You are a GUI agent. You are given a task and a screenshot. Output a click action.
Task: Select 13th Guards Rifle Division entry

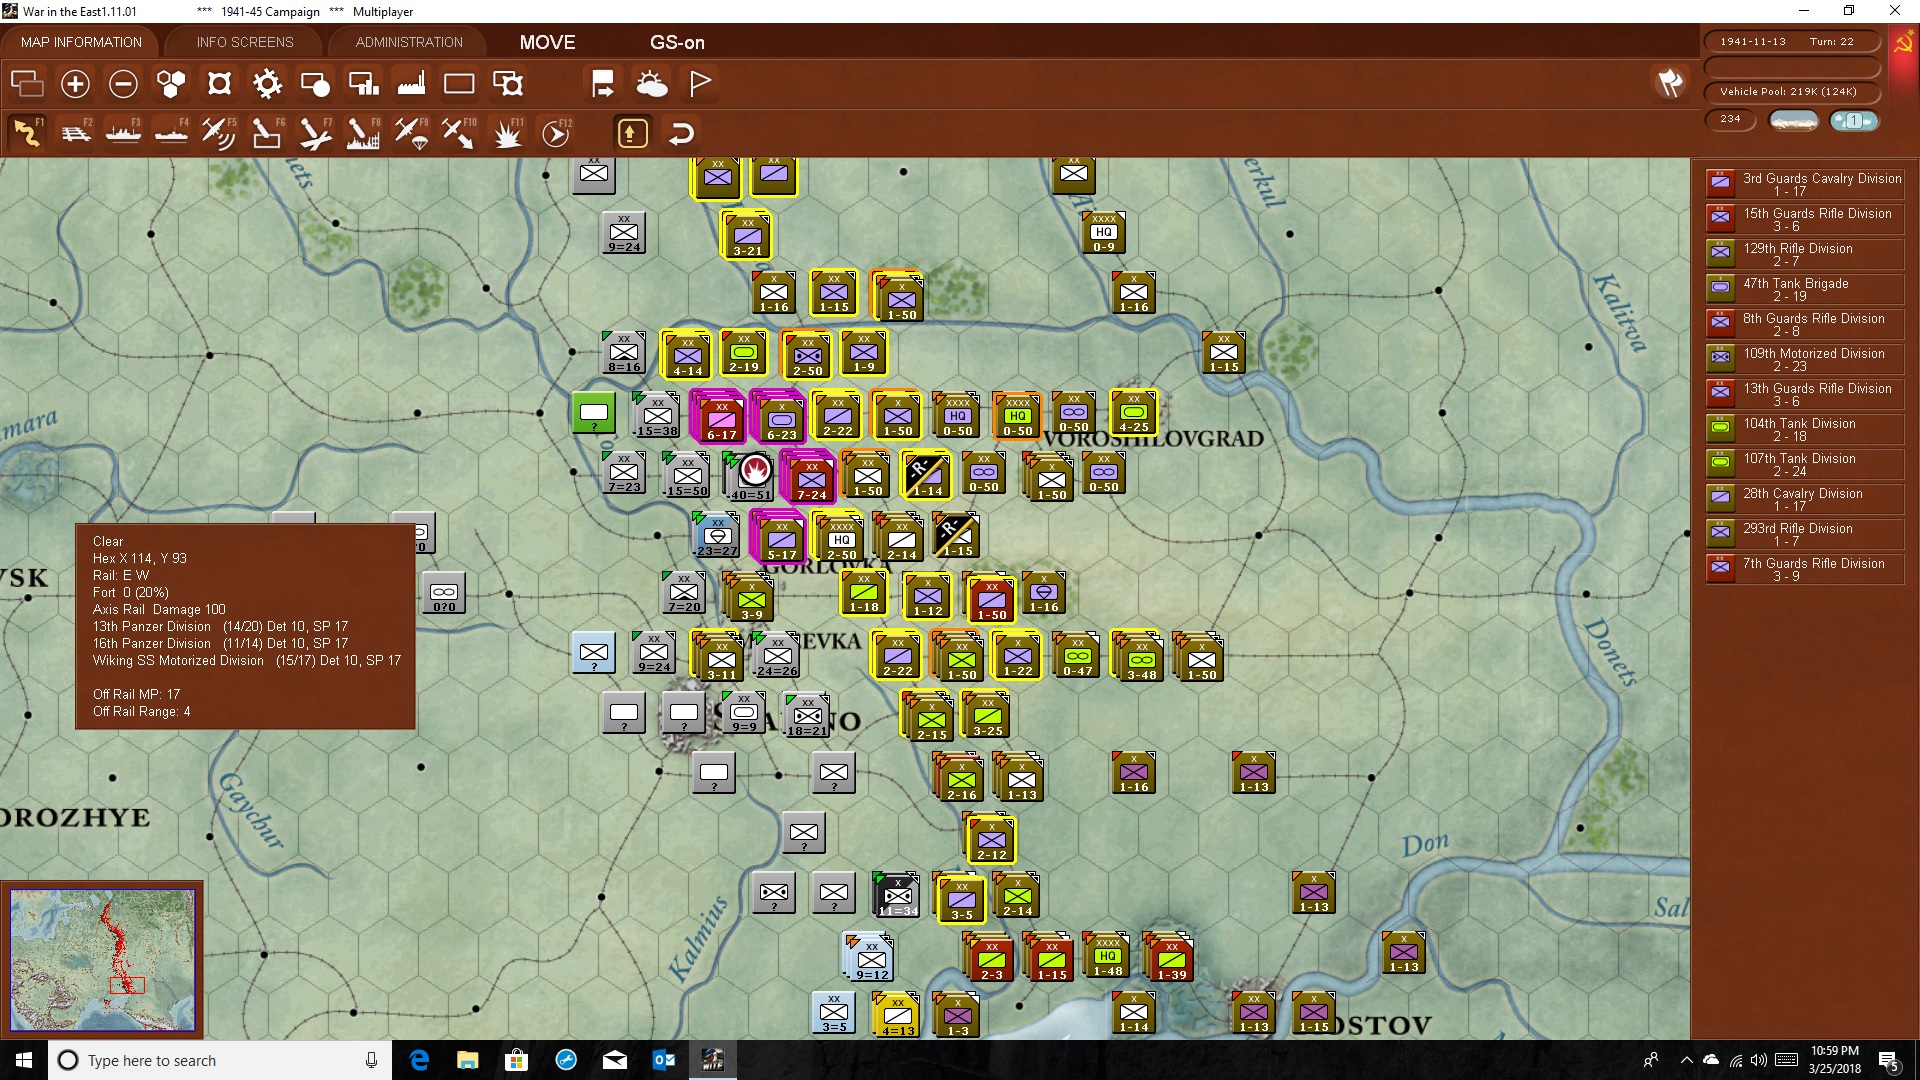click(x=1804, y=394)
